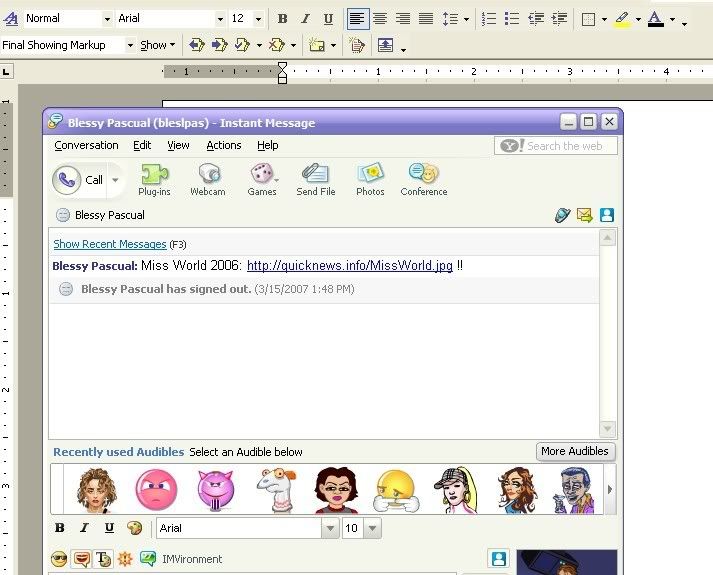Select the angry pink face Audible

[x=156, y=489]
